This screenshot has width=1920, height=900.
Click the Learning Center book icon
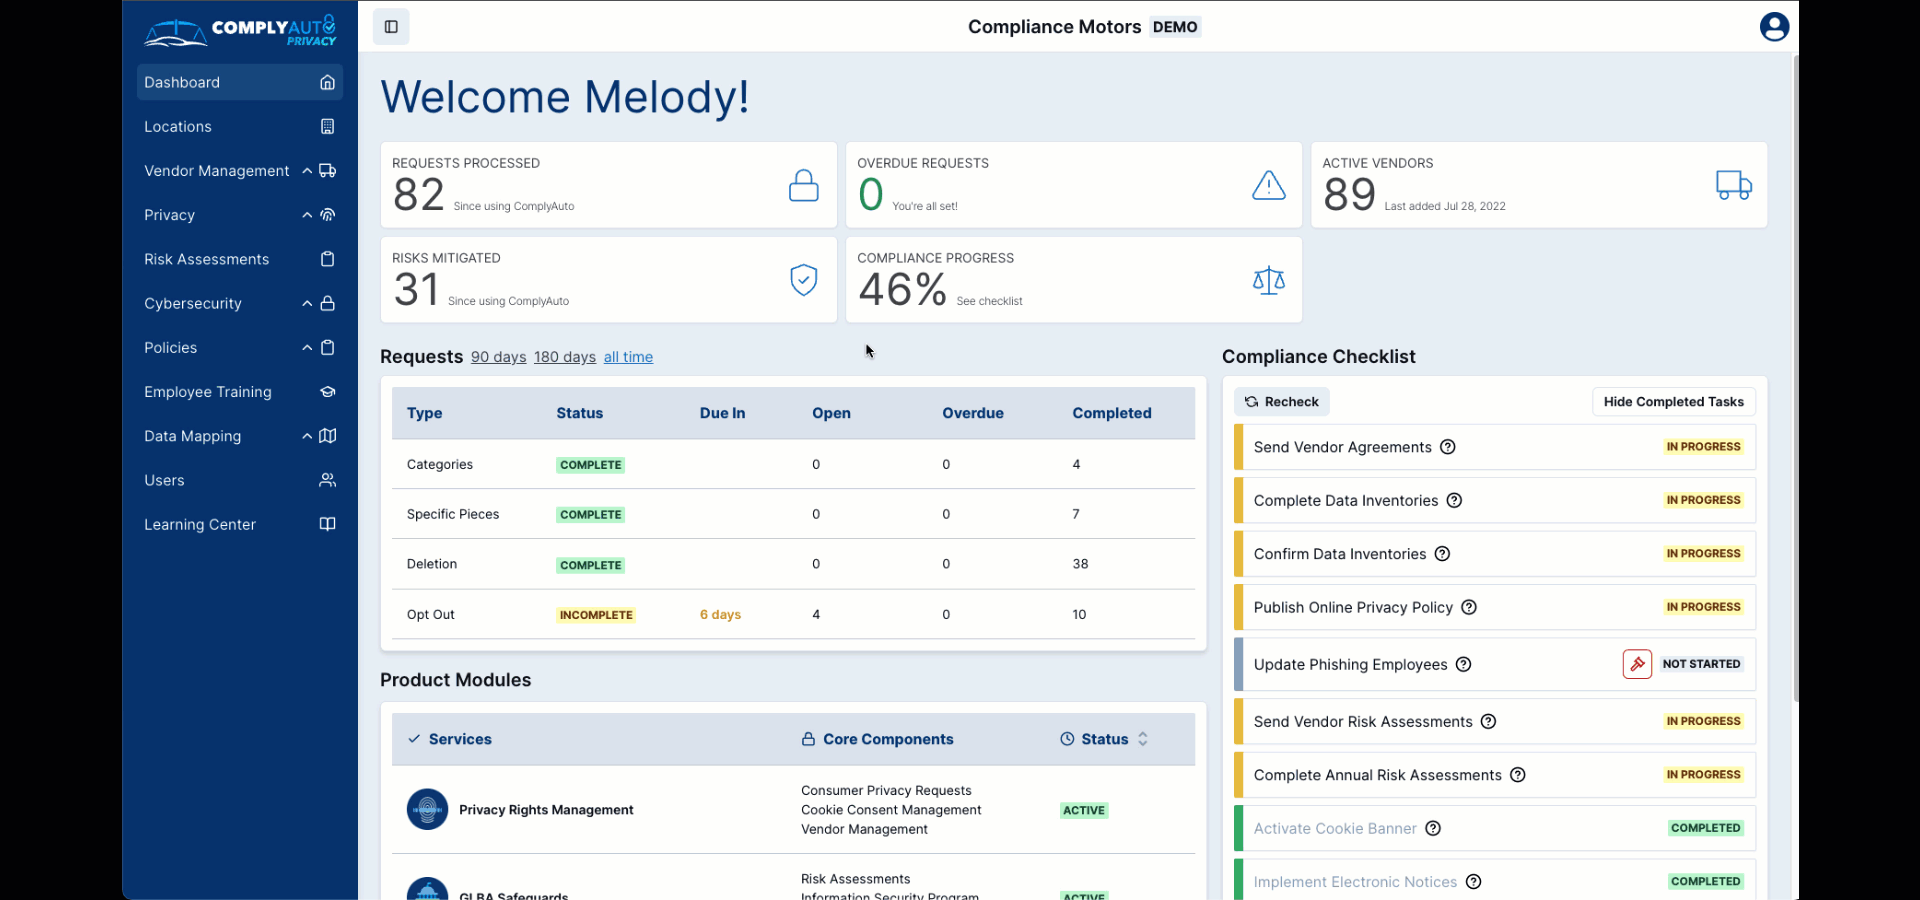click(x=327, y=524)
